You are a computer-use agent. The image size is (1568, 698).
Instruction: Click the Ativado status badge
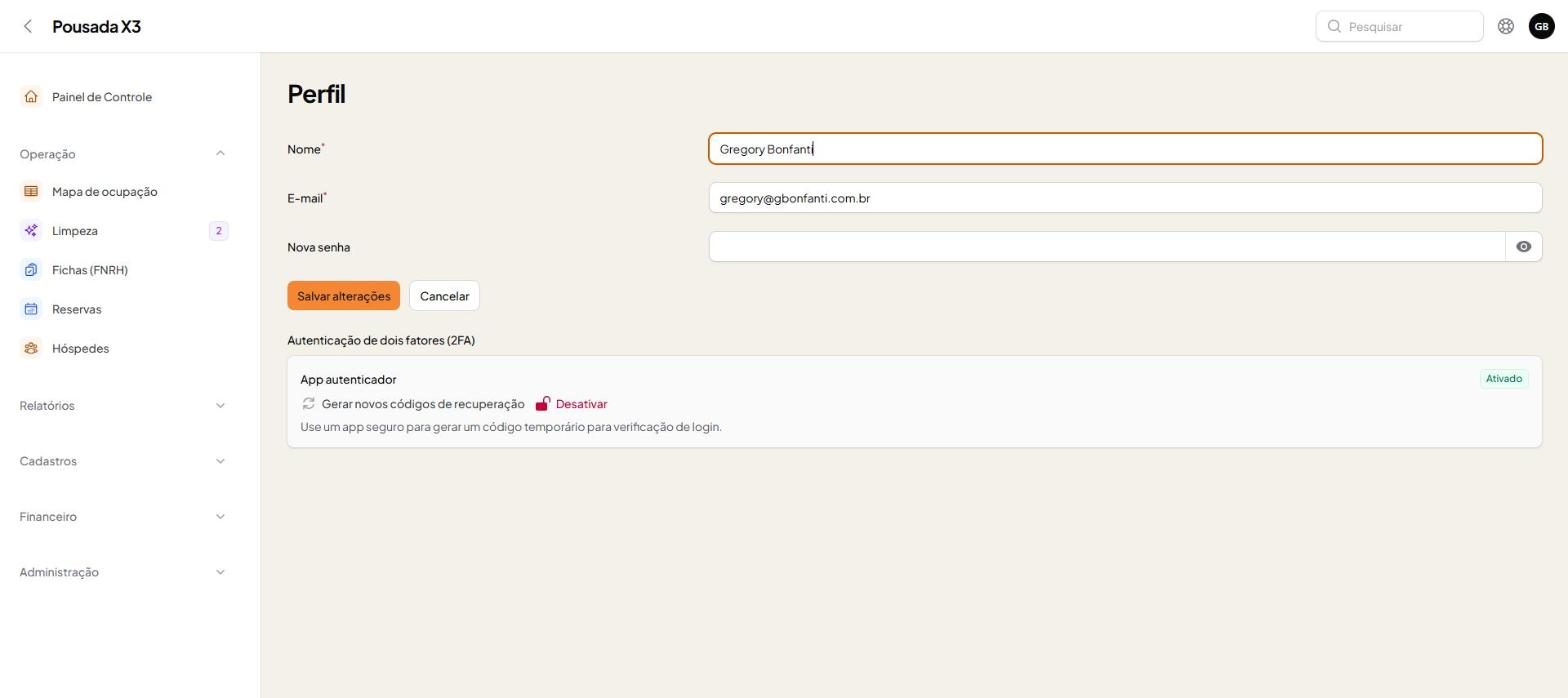tap(1504, 379)
